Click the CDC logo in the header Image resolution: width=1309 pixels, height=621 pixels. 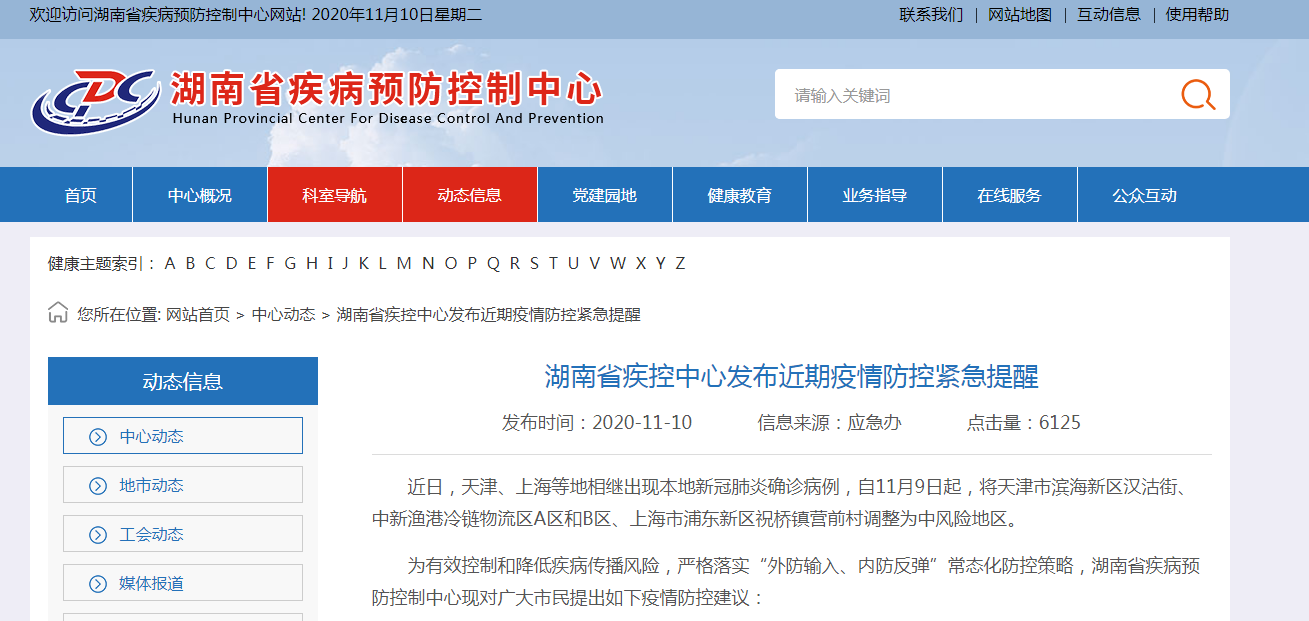tap(95, 101)
